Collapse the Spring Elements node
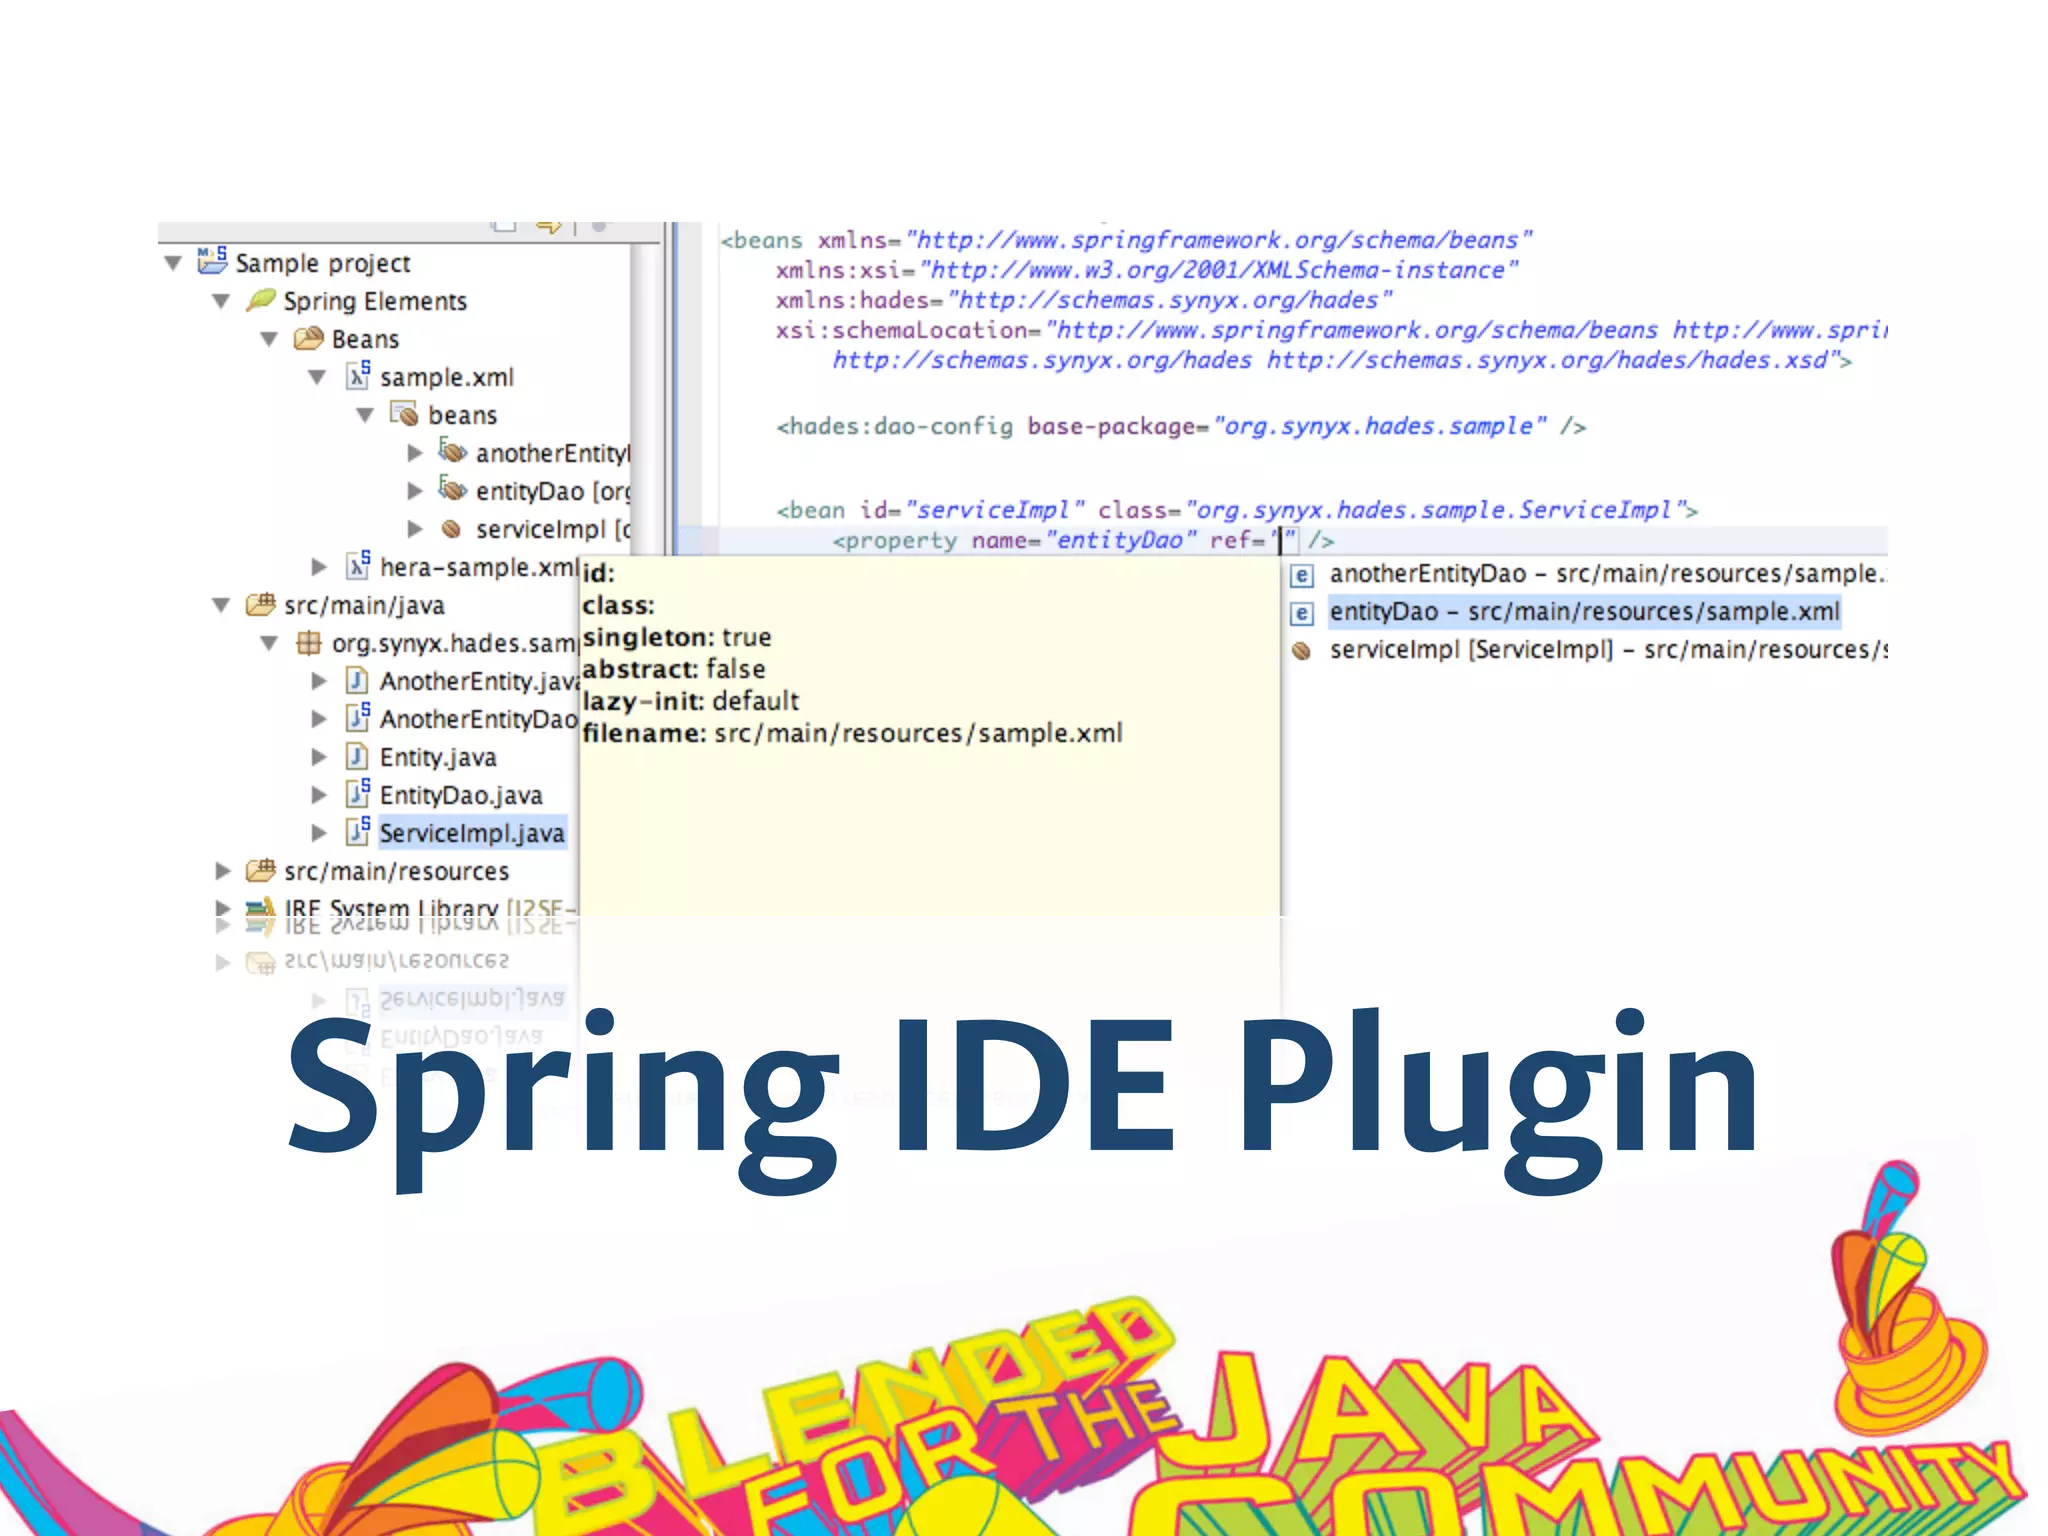This screenshot has height=1536, width=2048. 221,301
